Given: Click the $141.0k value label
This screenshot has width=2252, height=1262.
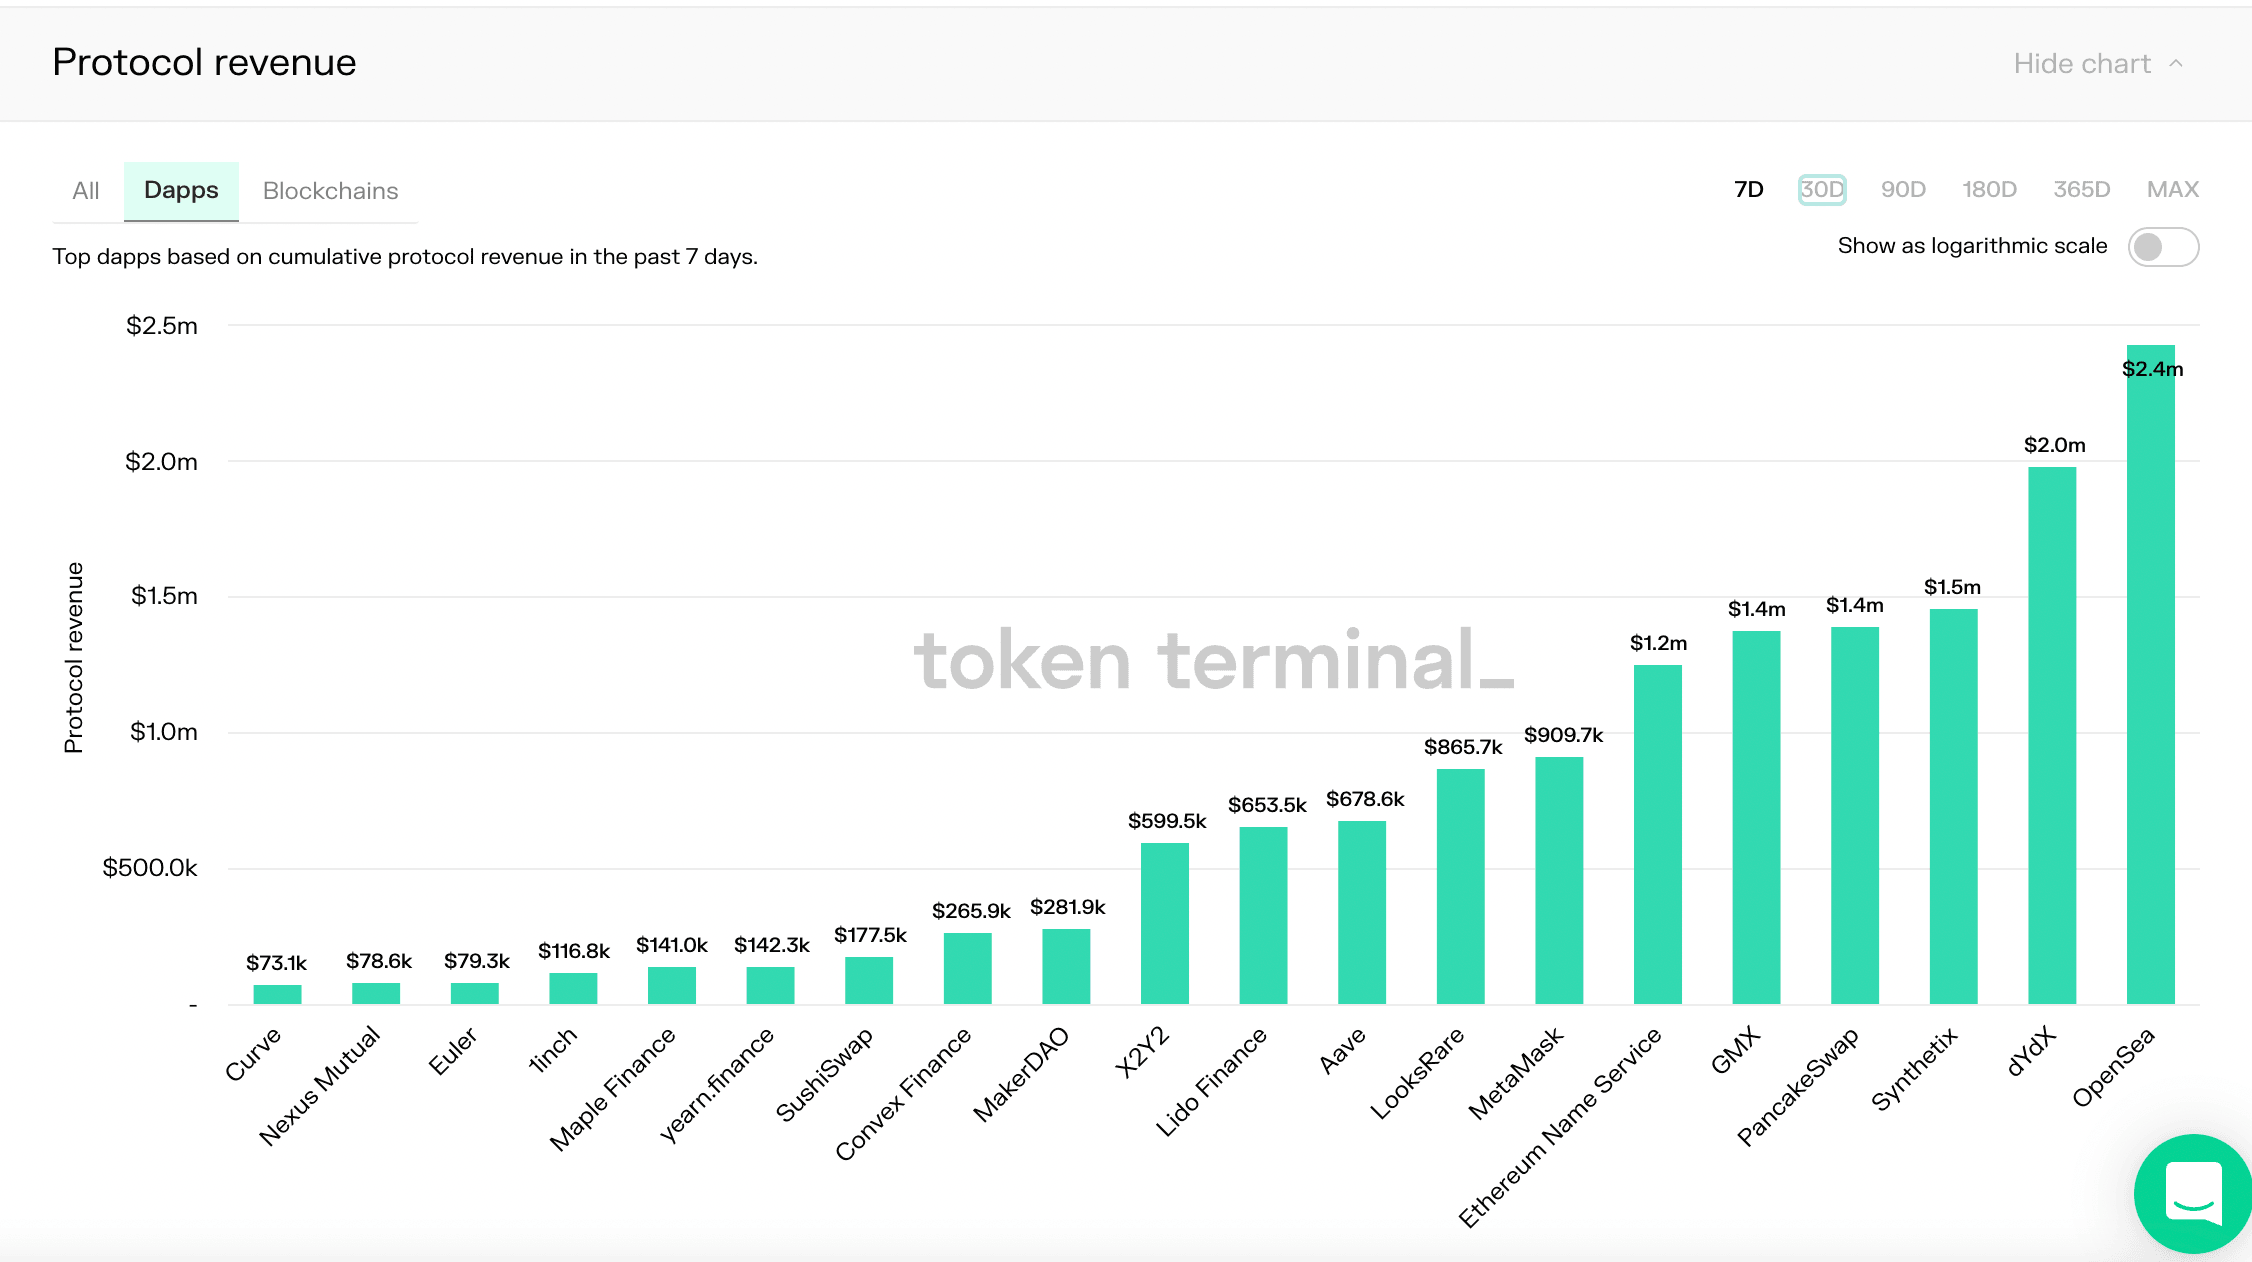Looking at the screenshot, I should 671,945.
